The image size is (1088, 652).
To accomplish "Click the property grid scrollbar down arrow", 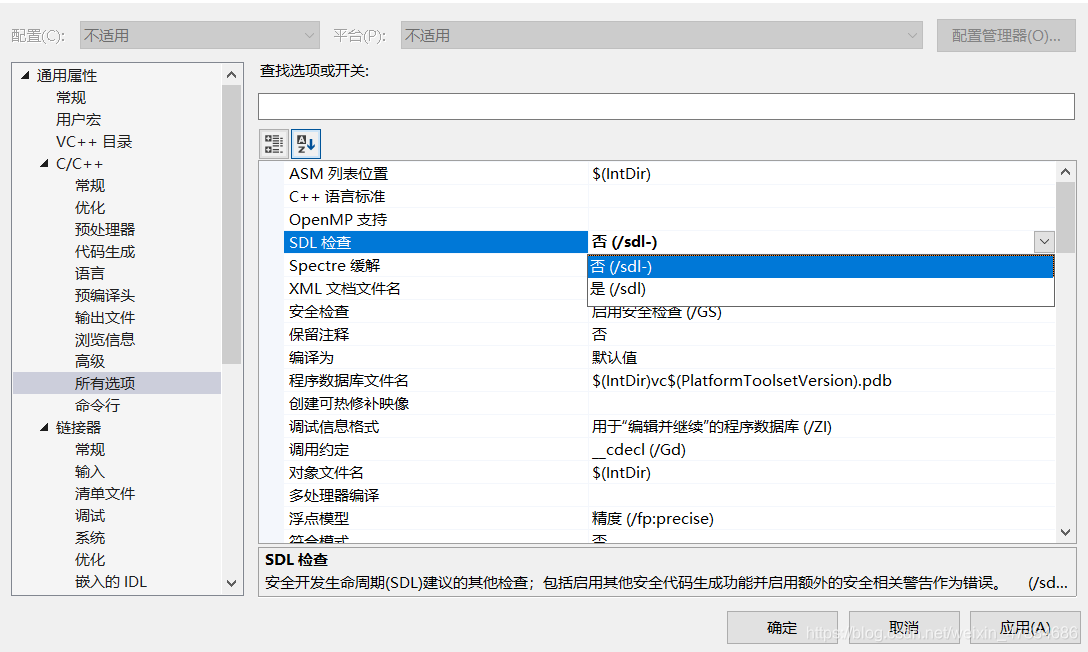I will click(1066, 534).
